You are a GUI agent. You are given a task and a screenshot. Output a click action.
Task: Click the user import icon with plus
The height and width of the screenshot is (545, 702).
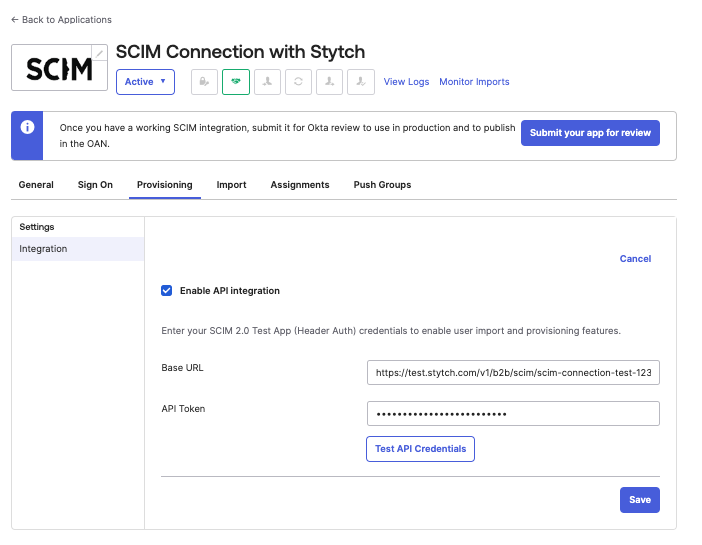pyautogui.click(x=267, y=82)
